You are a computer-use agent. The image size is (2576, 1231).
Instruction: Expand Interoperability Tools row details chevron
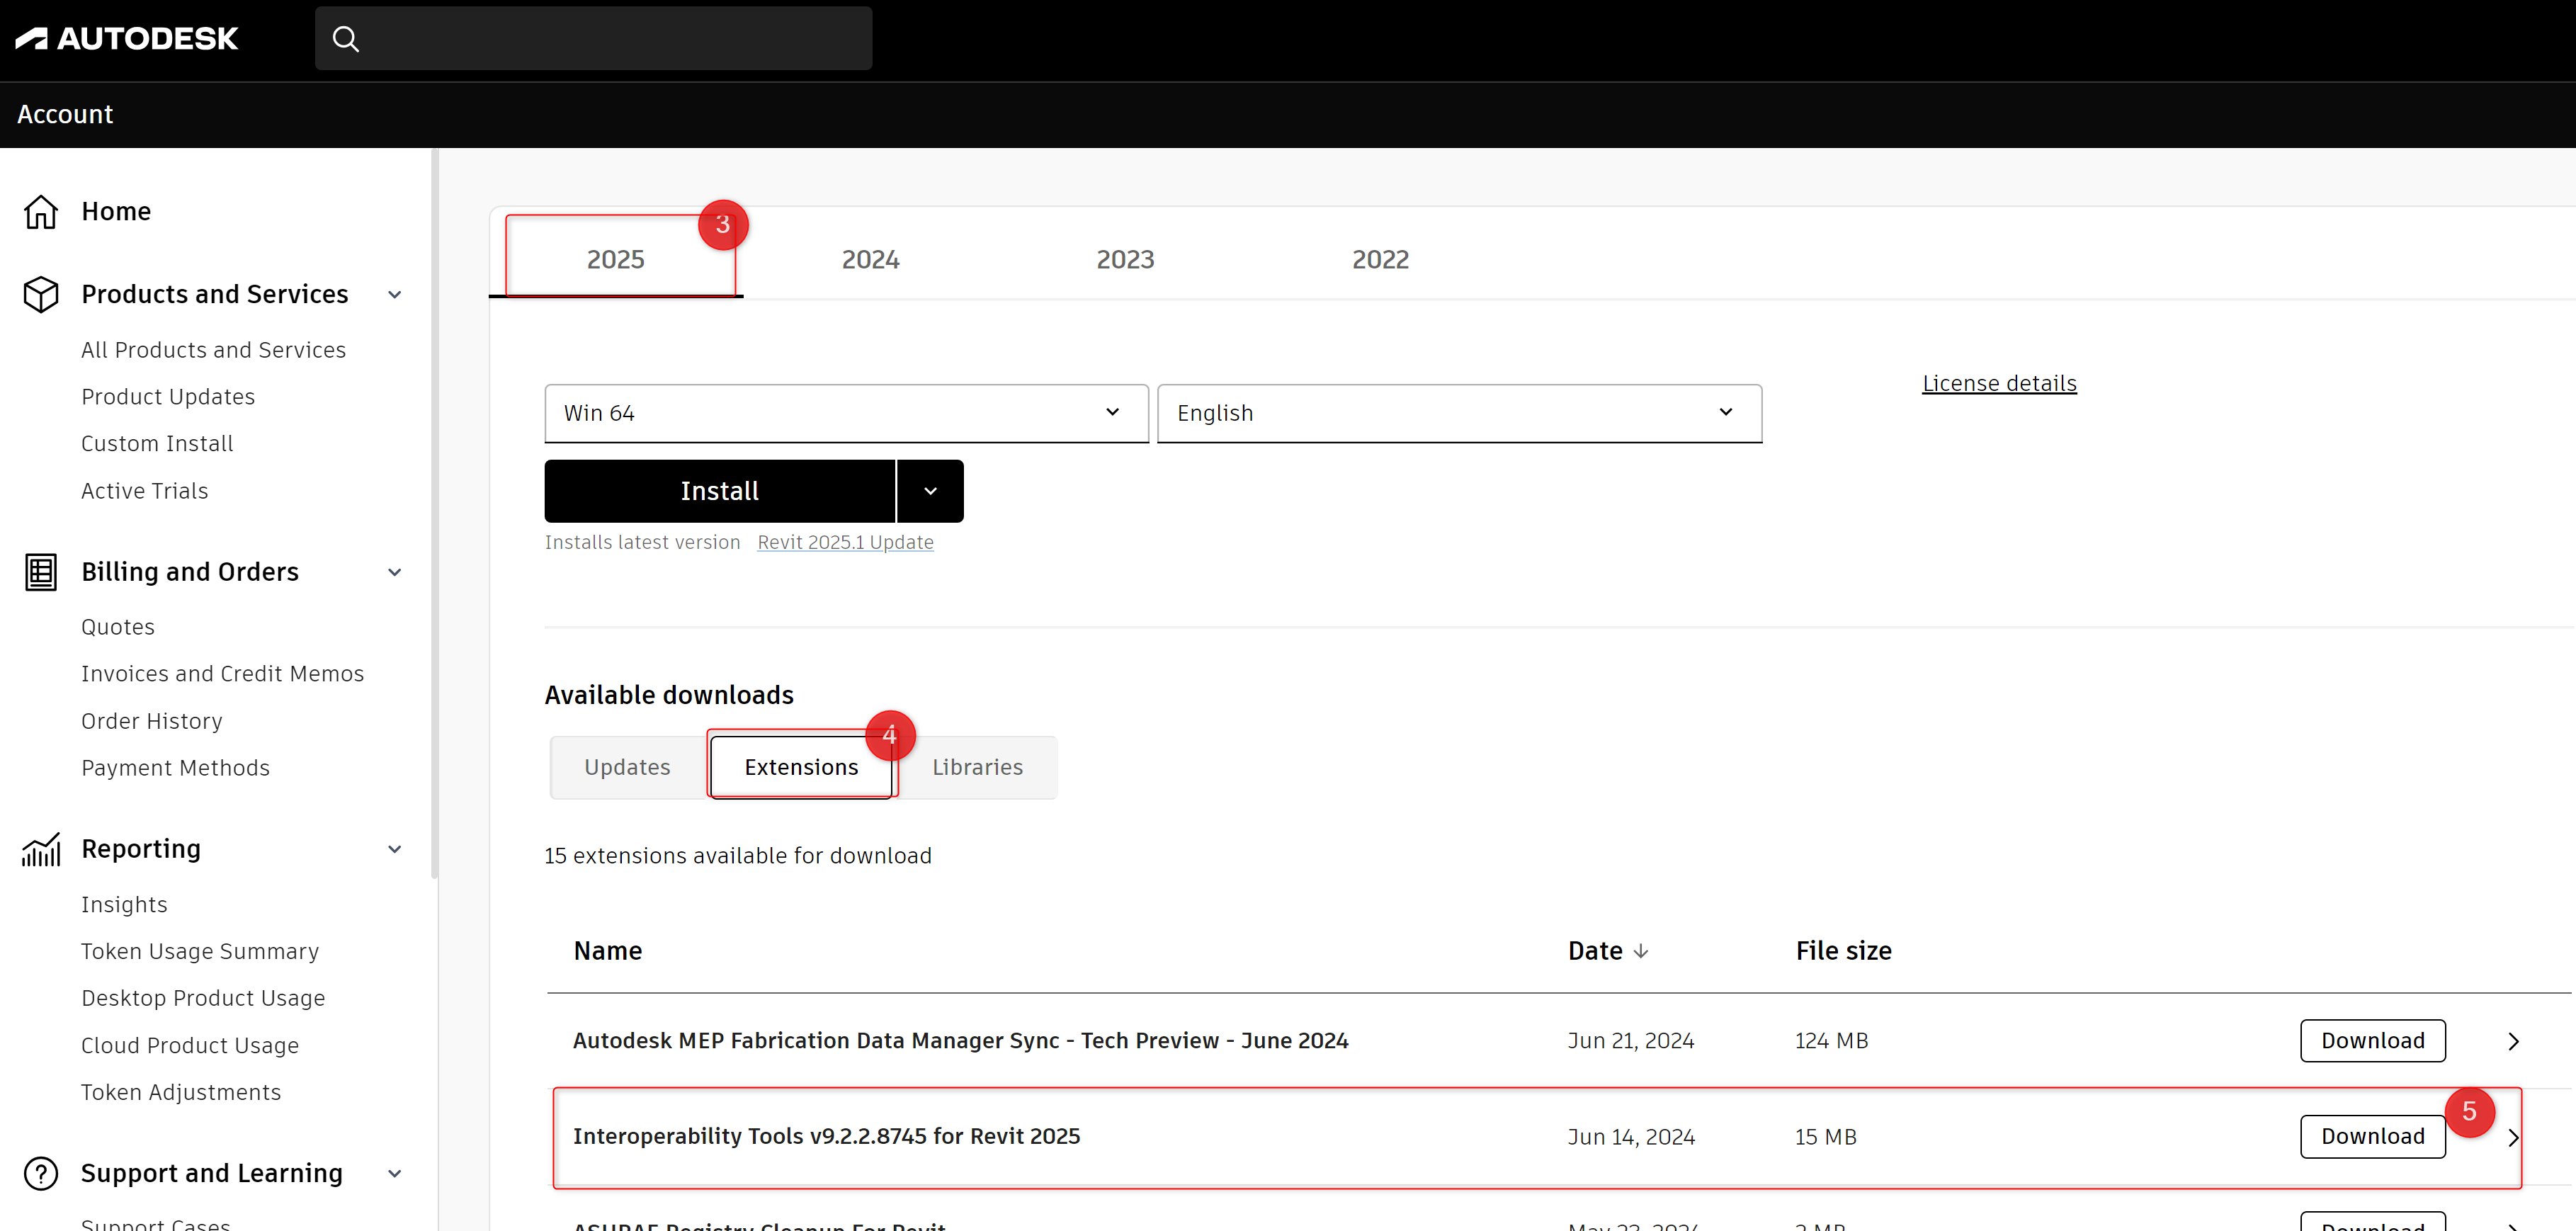pos(2512,1138)
